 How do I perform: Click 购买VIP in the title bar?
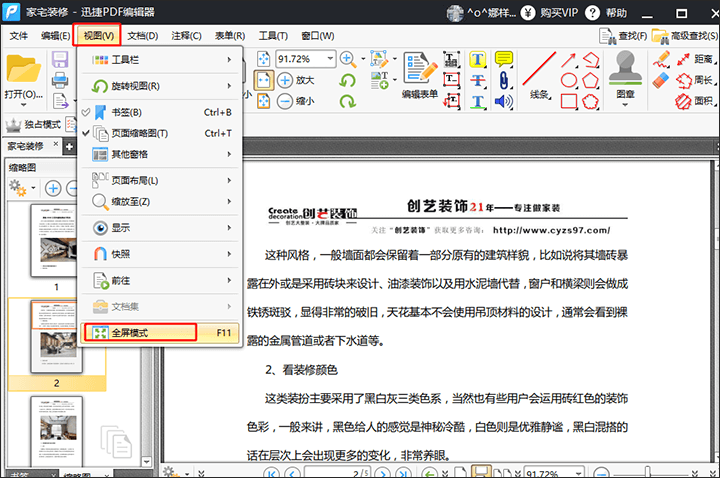pos(556,12)
